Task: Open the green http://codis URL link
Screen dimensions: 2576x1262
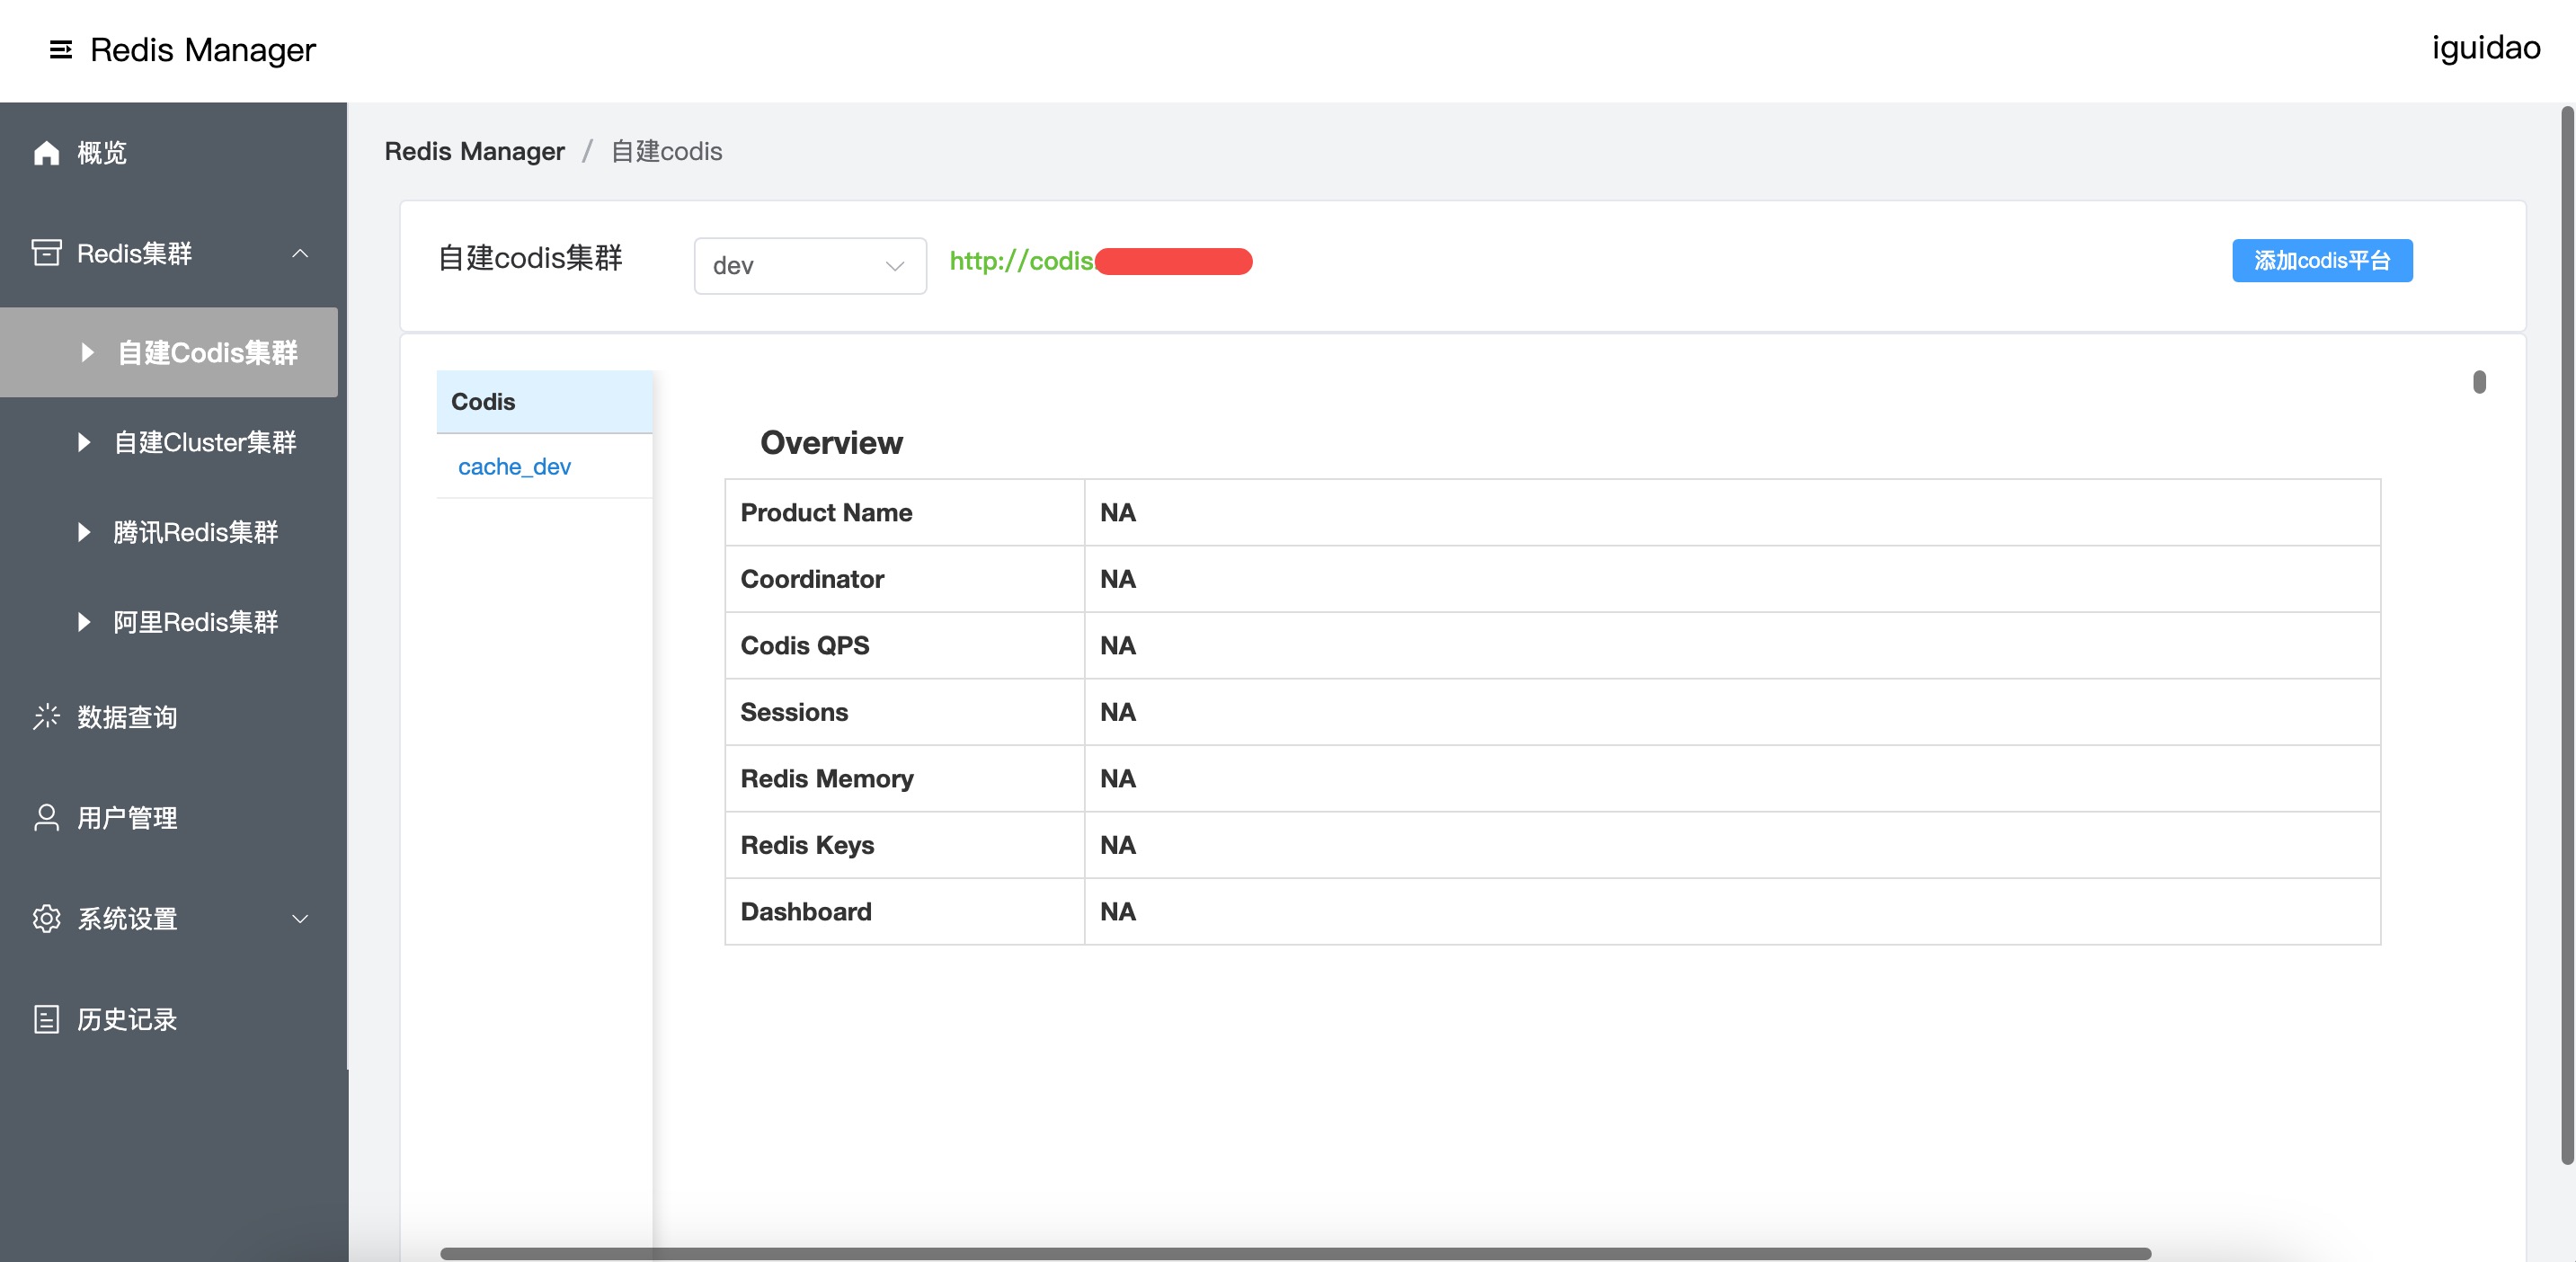Action: (x=1021, y=261)
